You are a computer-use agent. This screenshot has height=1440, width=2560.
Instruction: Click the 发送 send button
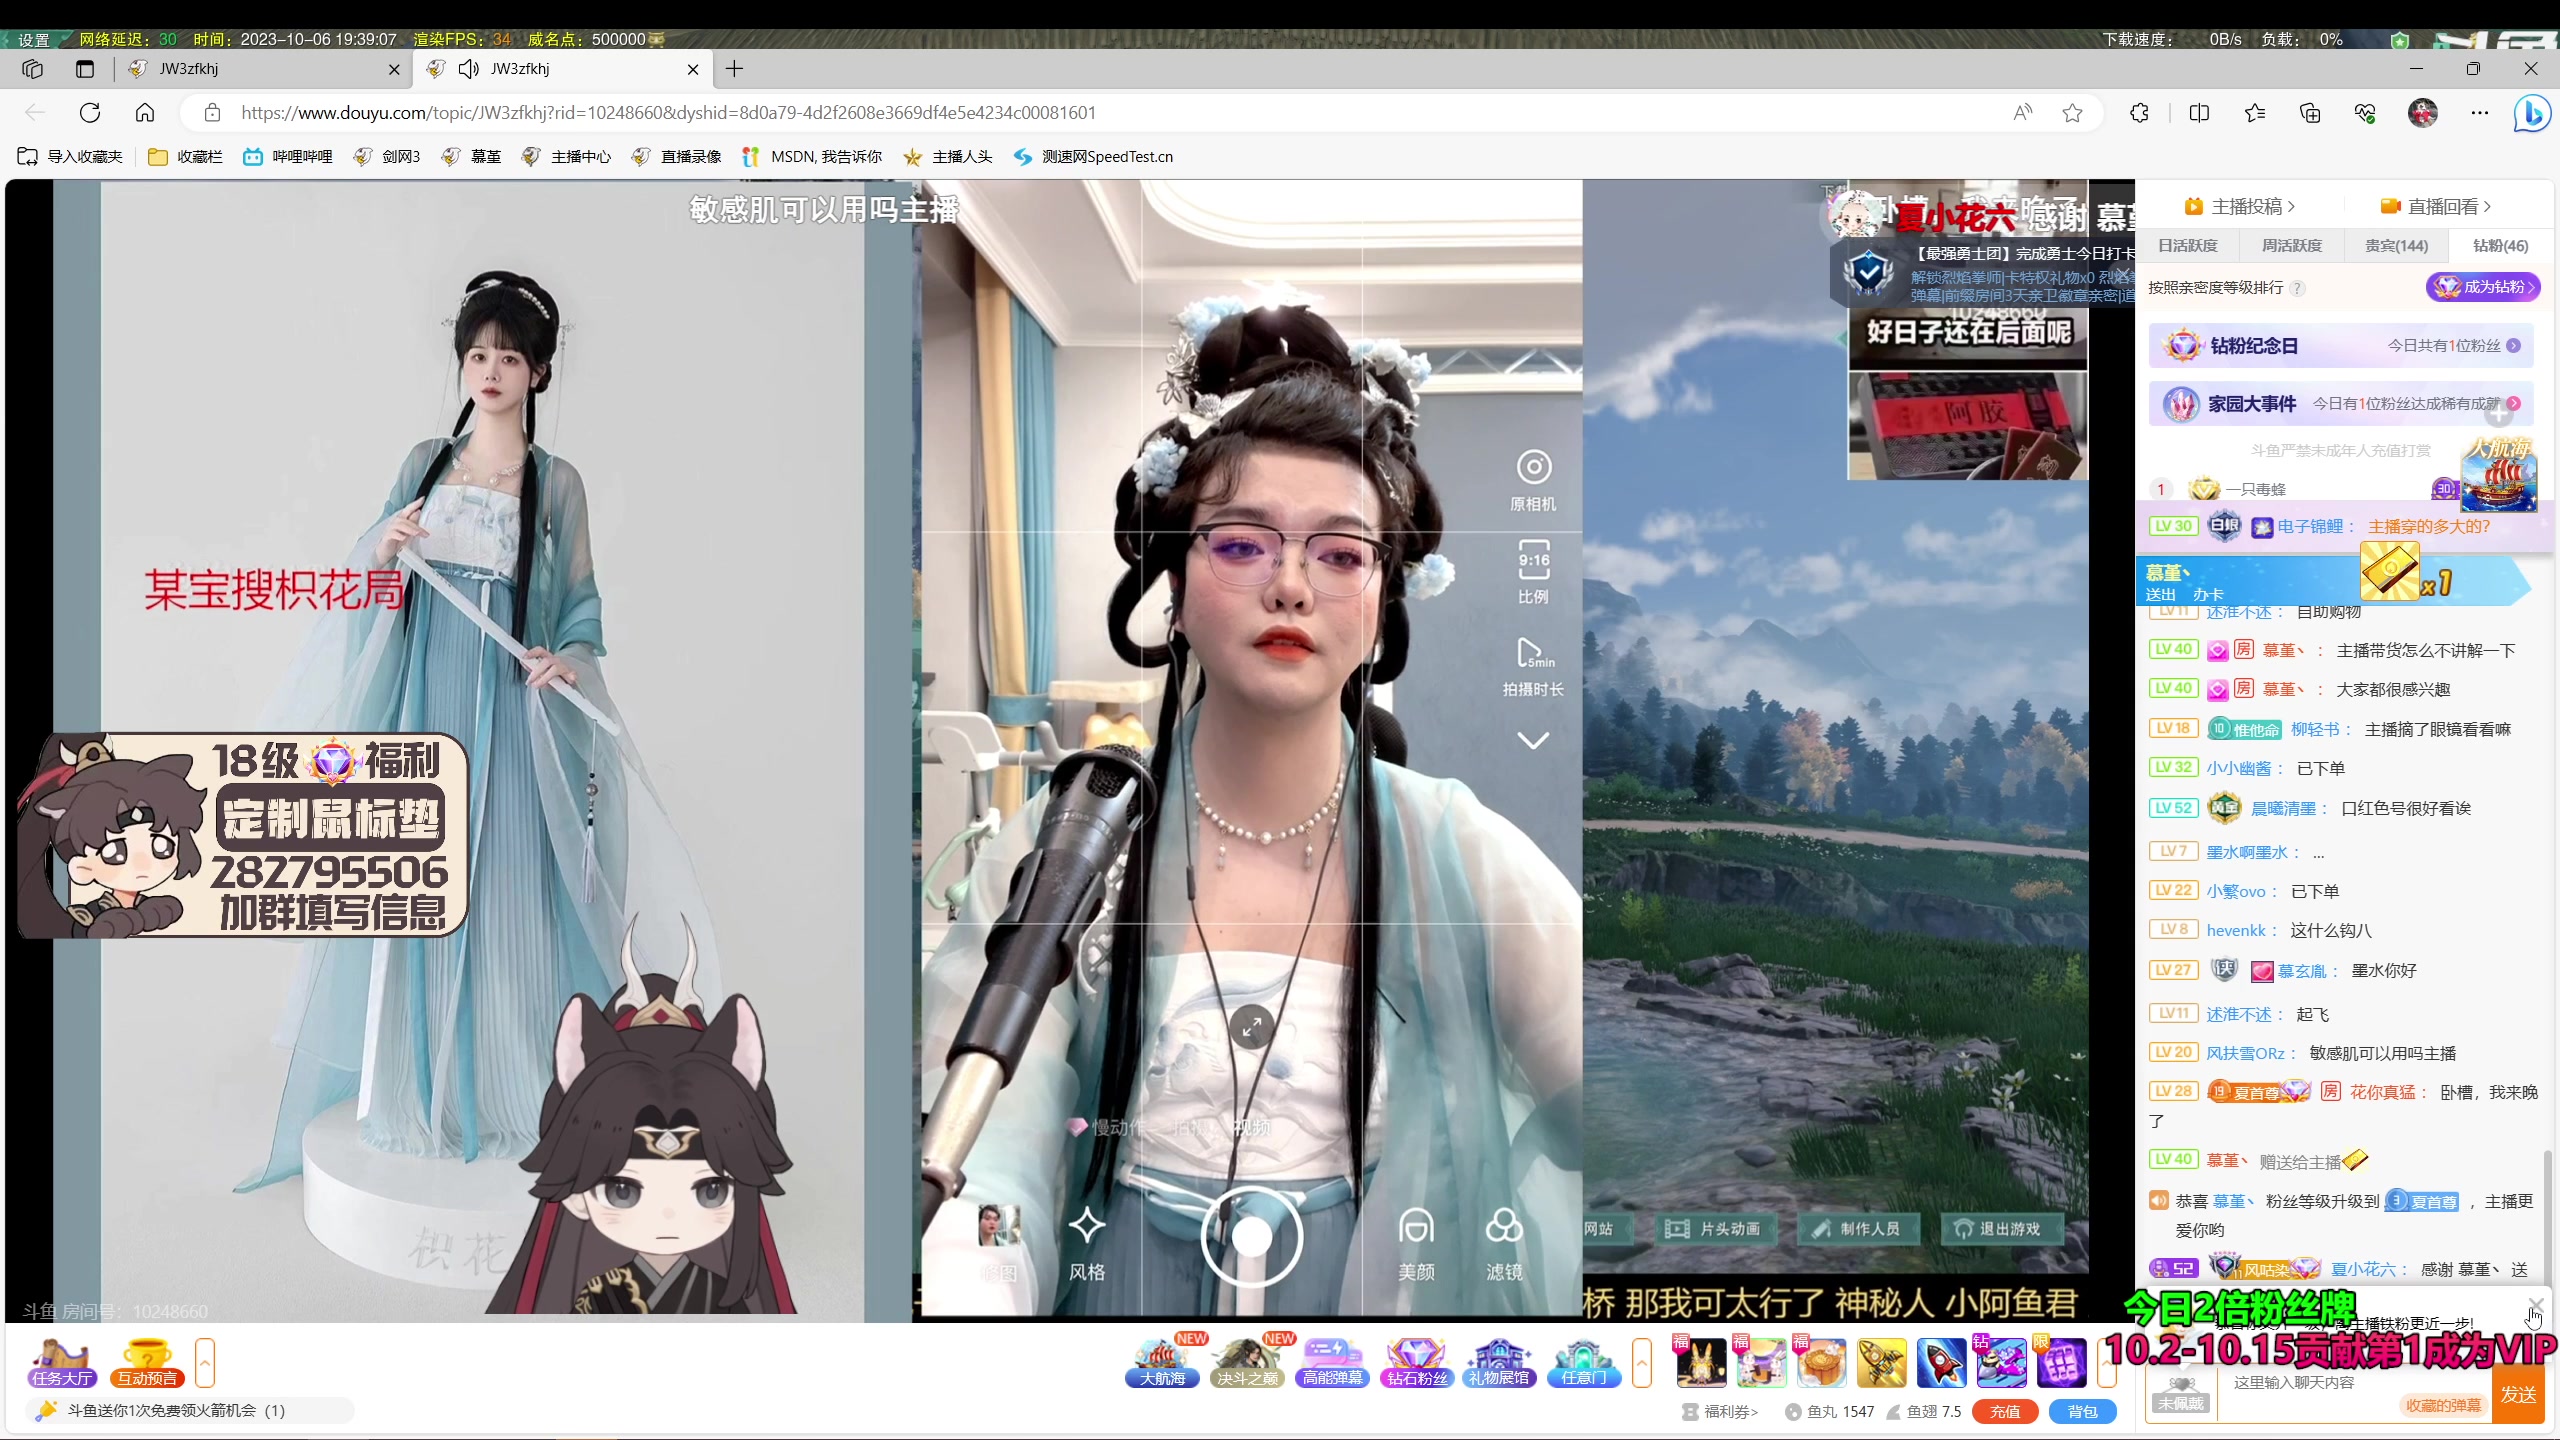pos(2518,1394)
